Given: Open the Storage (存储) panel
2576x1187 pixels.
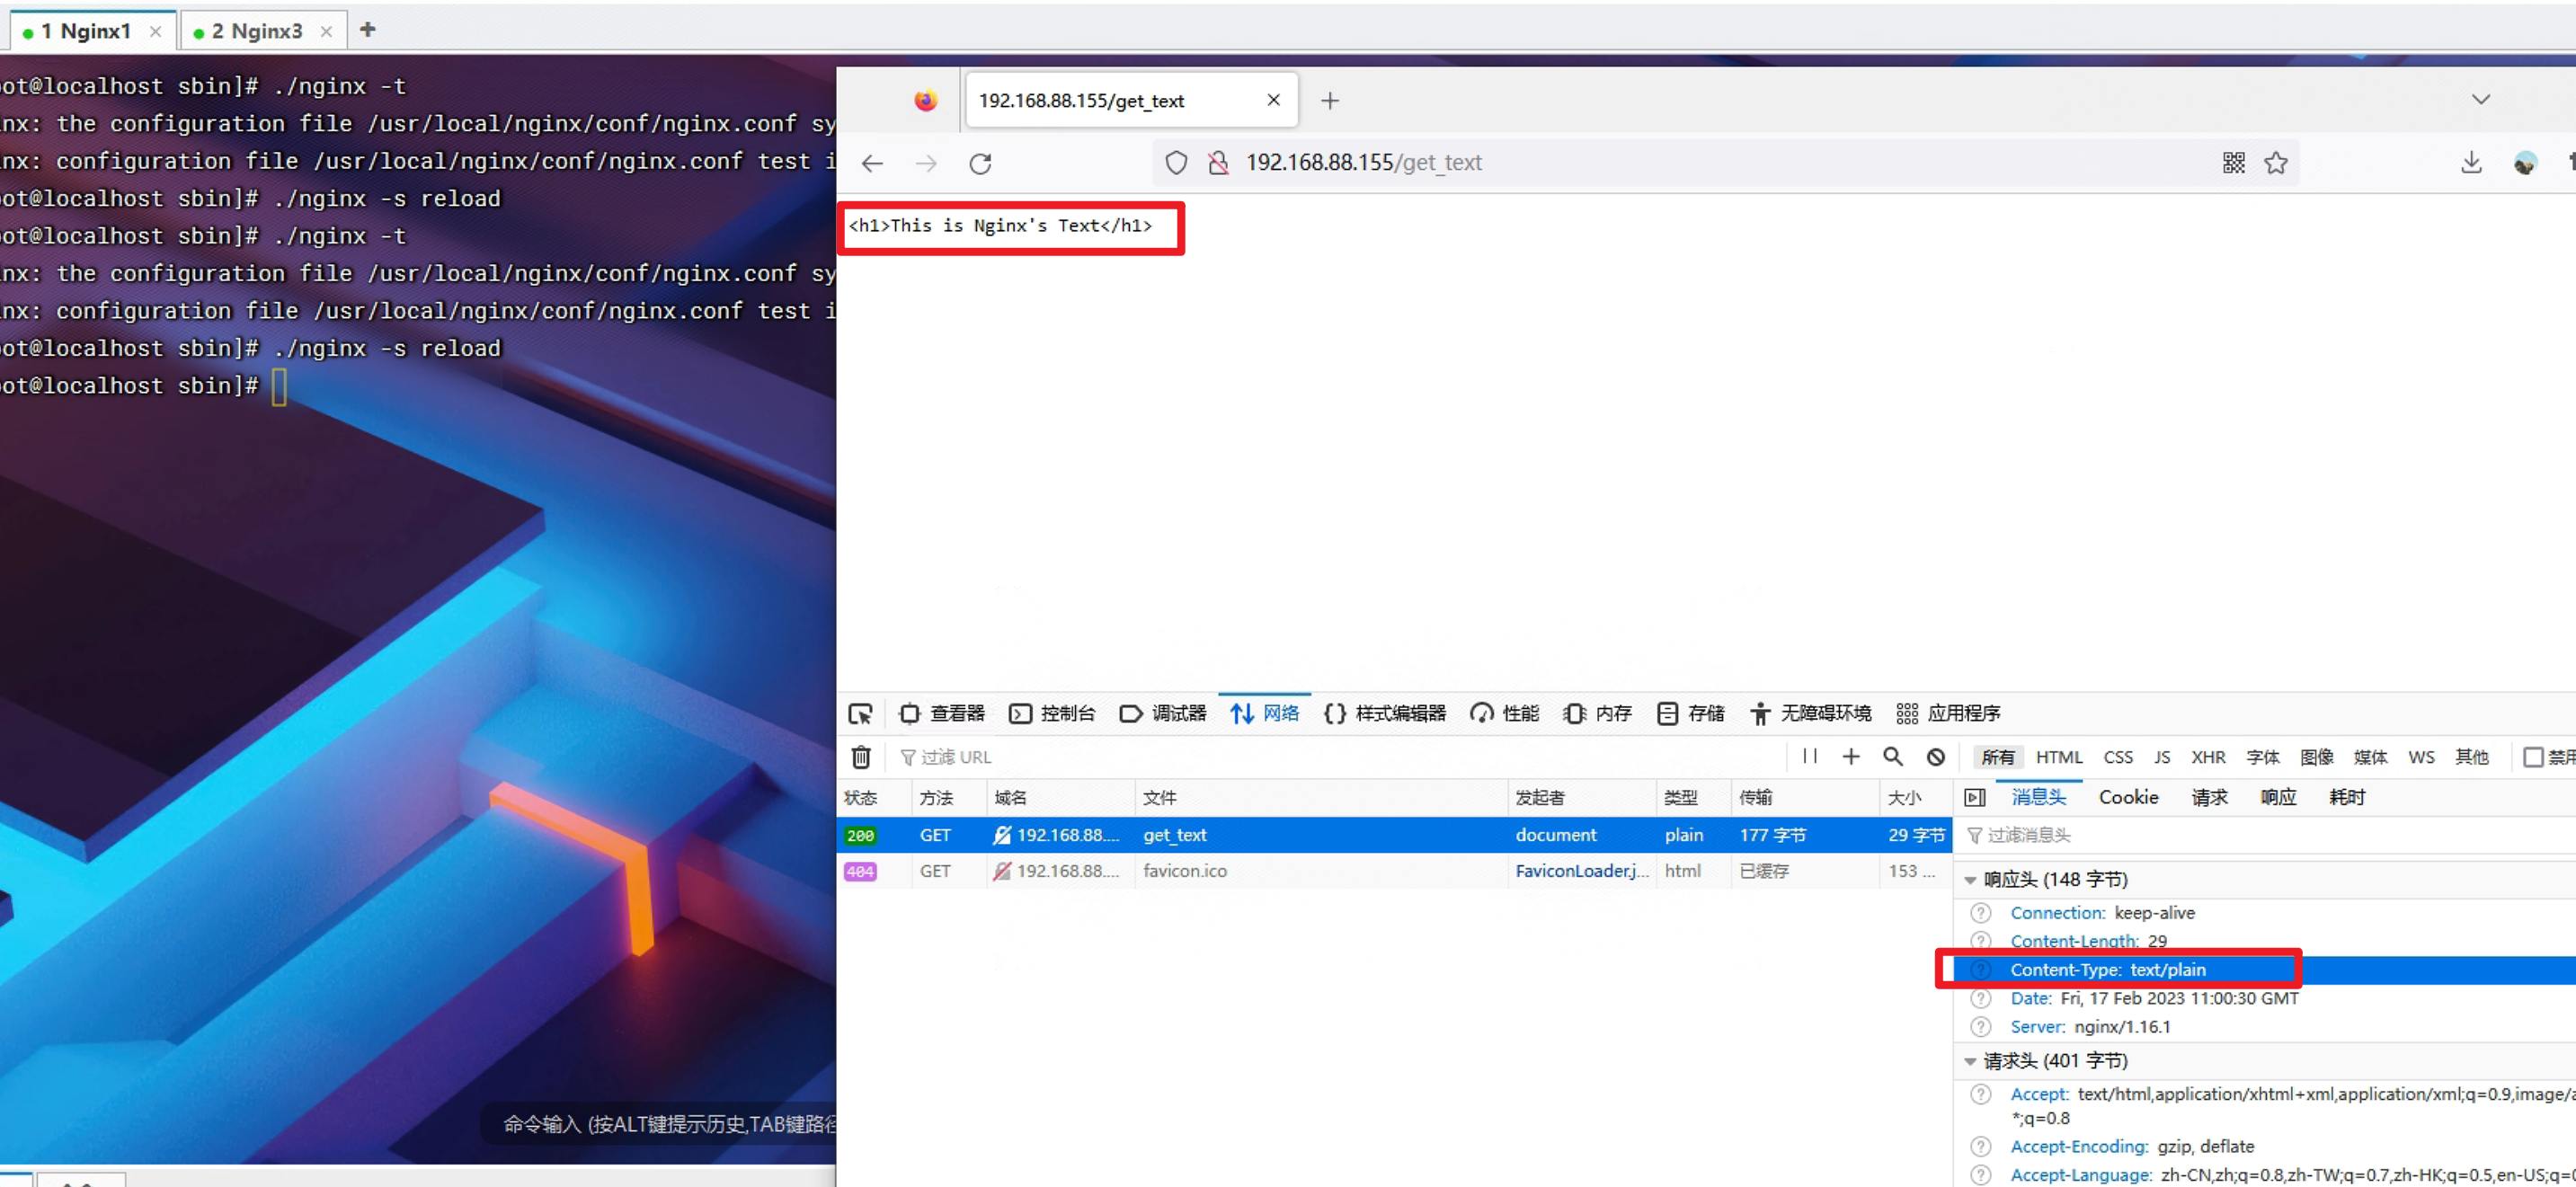Looking at the screenshot, I should click(x=1690, y=713).
